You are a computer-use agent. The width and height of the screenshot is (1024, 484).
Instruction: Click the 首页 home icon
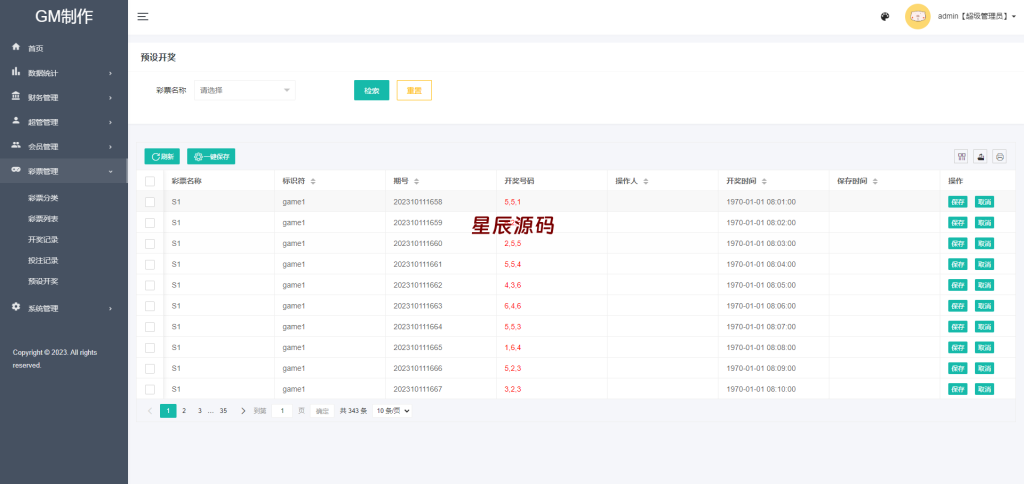[x=16, y=47]
